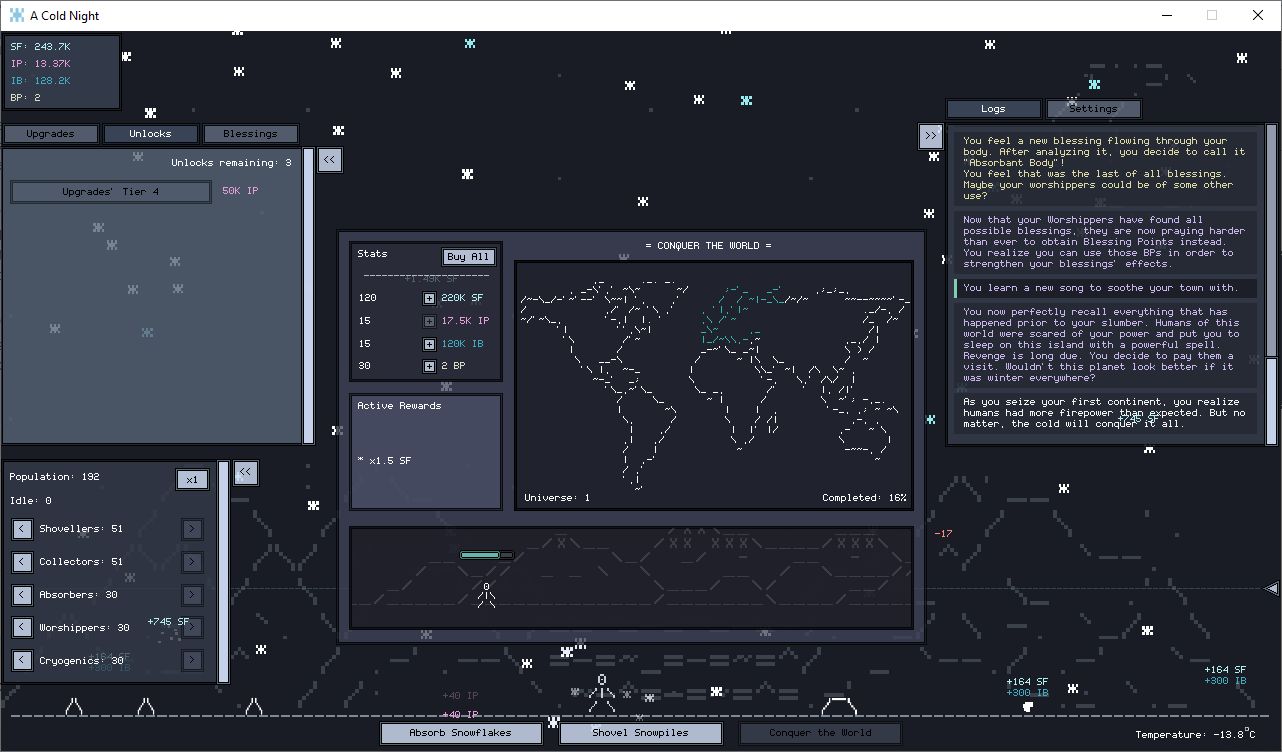Increase the Shovellers count
This screenshot has height=752, width=1282.
(192, 529)
